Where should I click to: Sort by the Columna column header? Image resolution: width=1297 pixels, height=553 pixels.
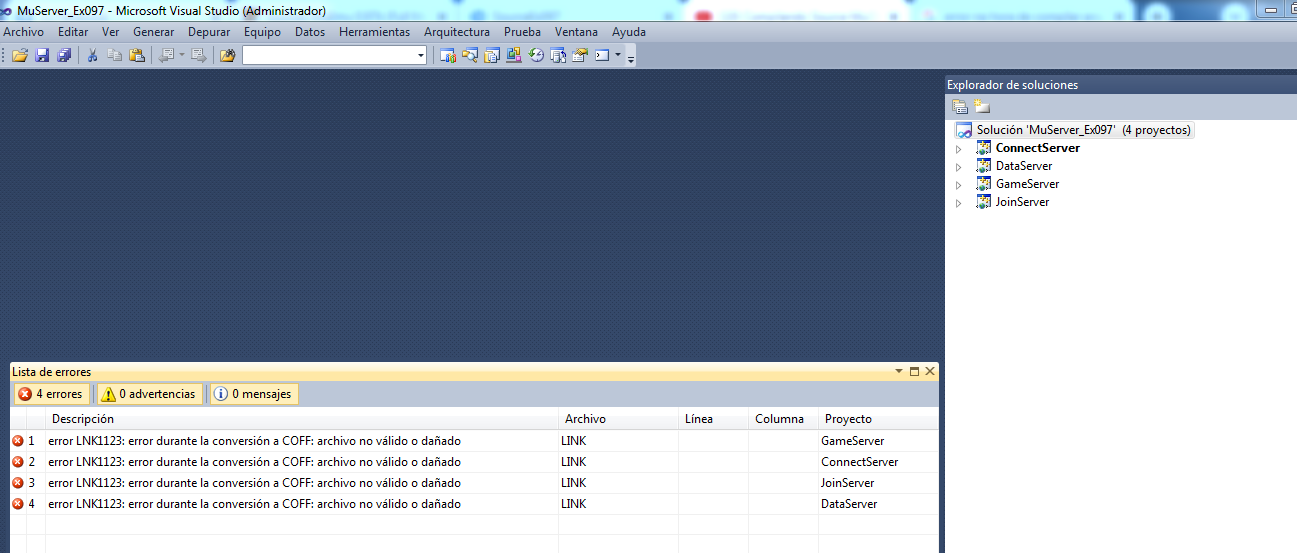[x=783, y=419]
